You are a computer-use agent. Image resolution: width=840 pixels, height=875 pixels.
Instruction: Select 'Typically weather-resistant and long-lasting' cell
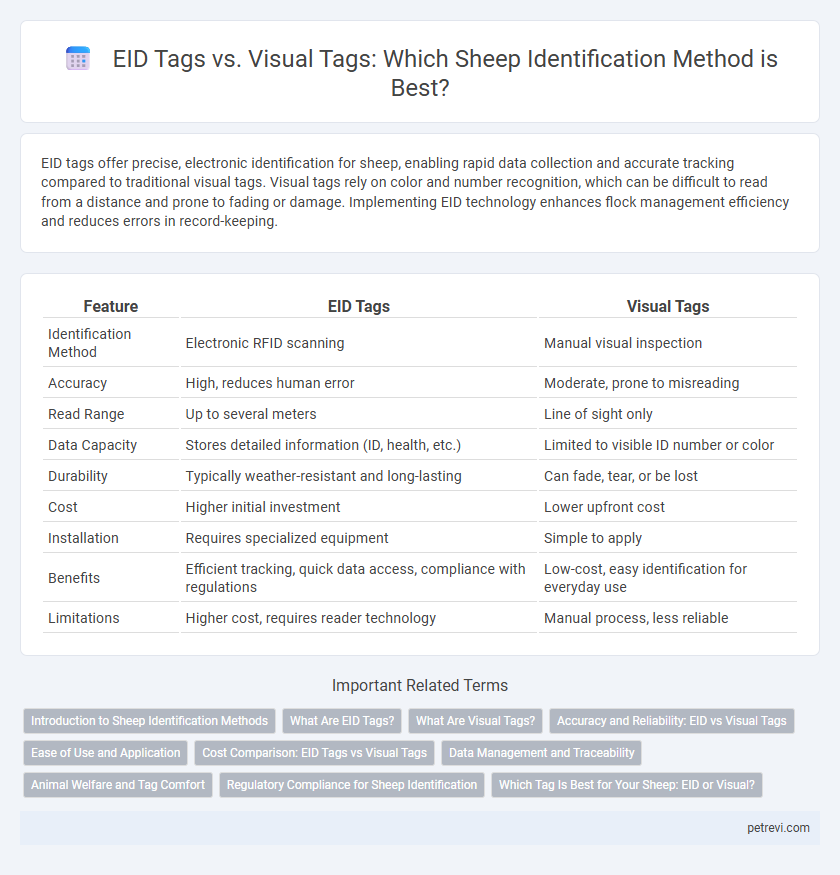358,476
